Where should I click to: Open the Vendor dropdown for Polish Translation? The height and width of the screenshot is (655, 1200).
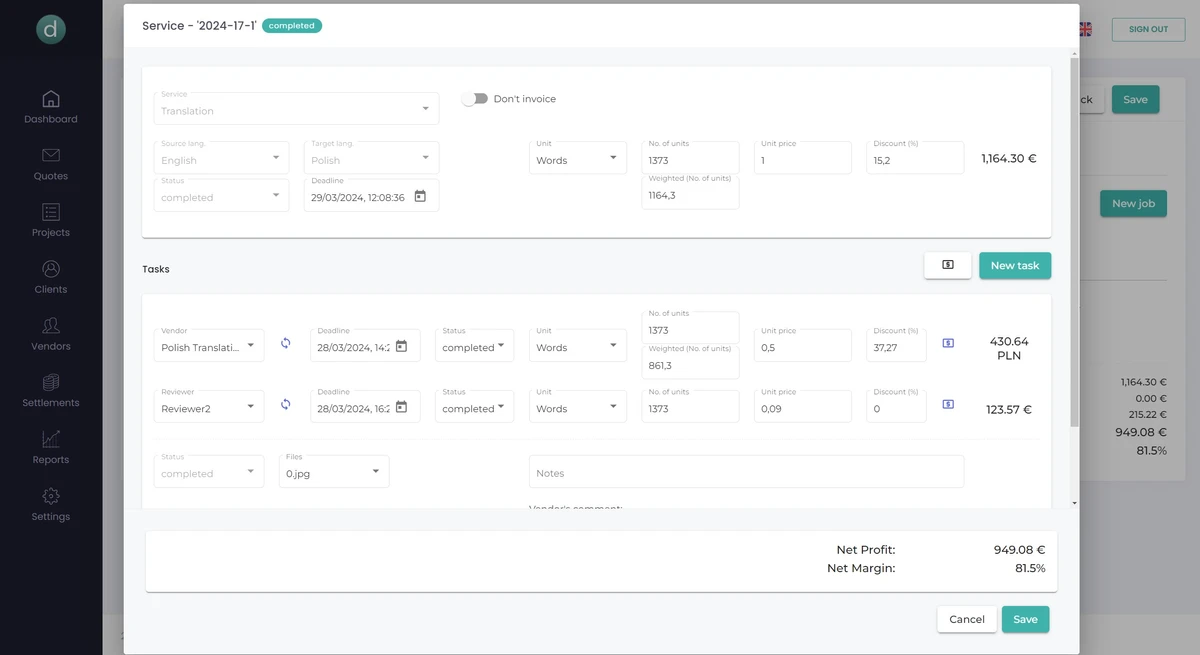click(x=210, y=347)
